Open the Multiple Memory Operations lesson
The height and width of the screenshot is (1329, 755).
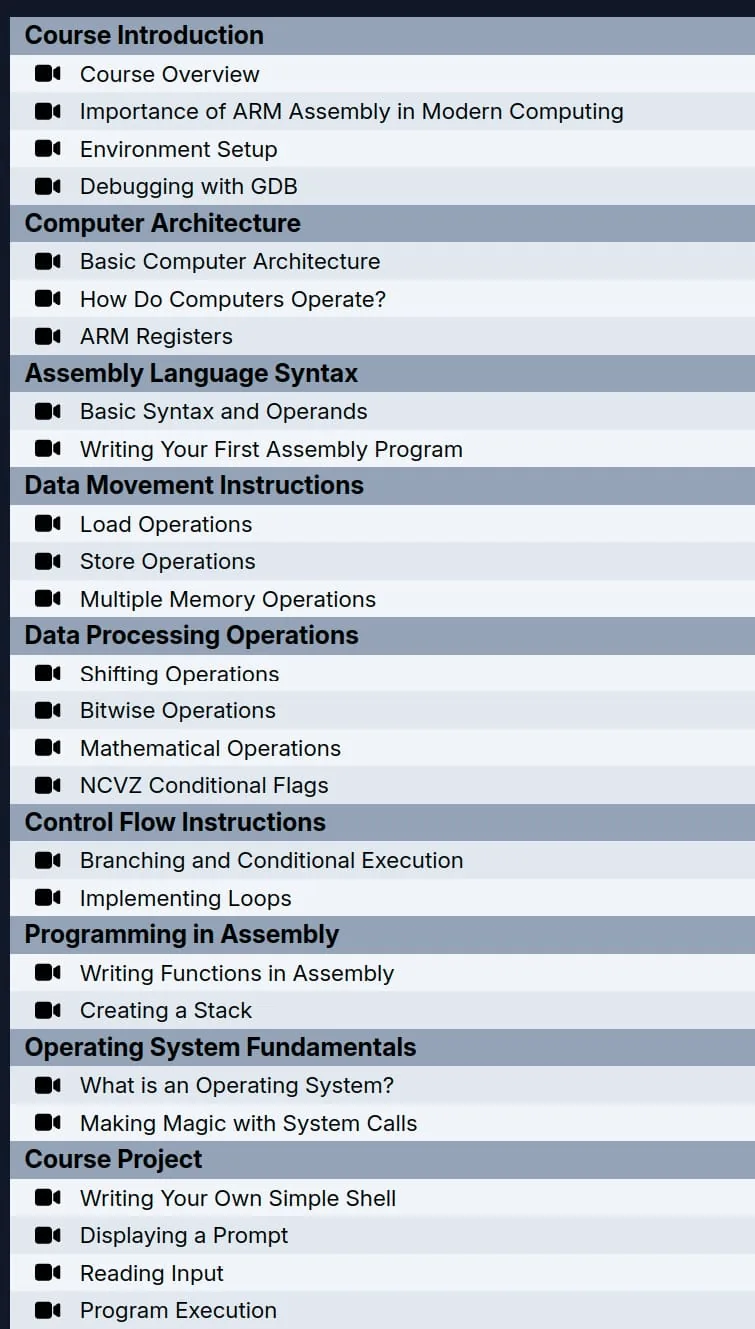[382, 599]
